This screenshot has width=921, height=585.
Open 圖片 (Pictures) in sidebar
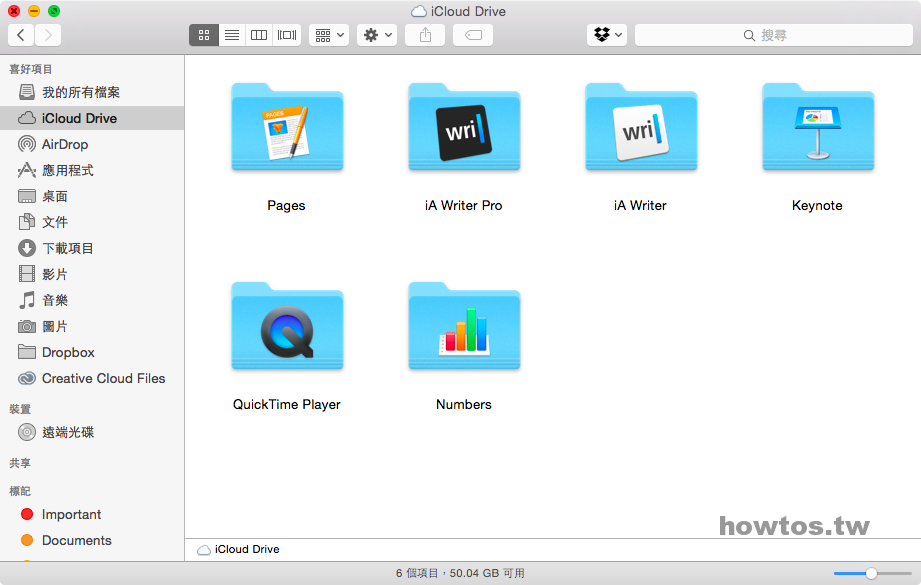coord(92,326)
